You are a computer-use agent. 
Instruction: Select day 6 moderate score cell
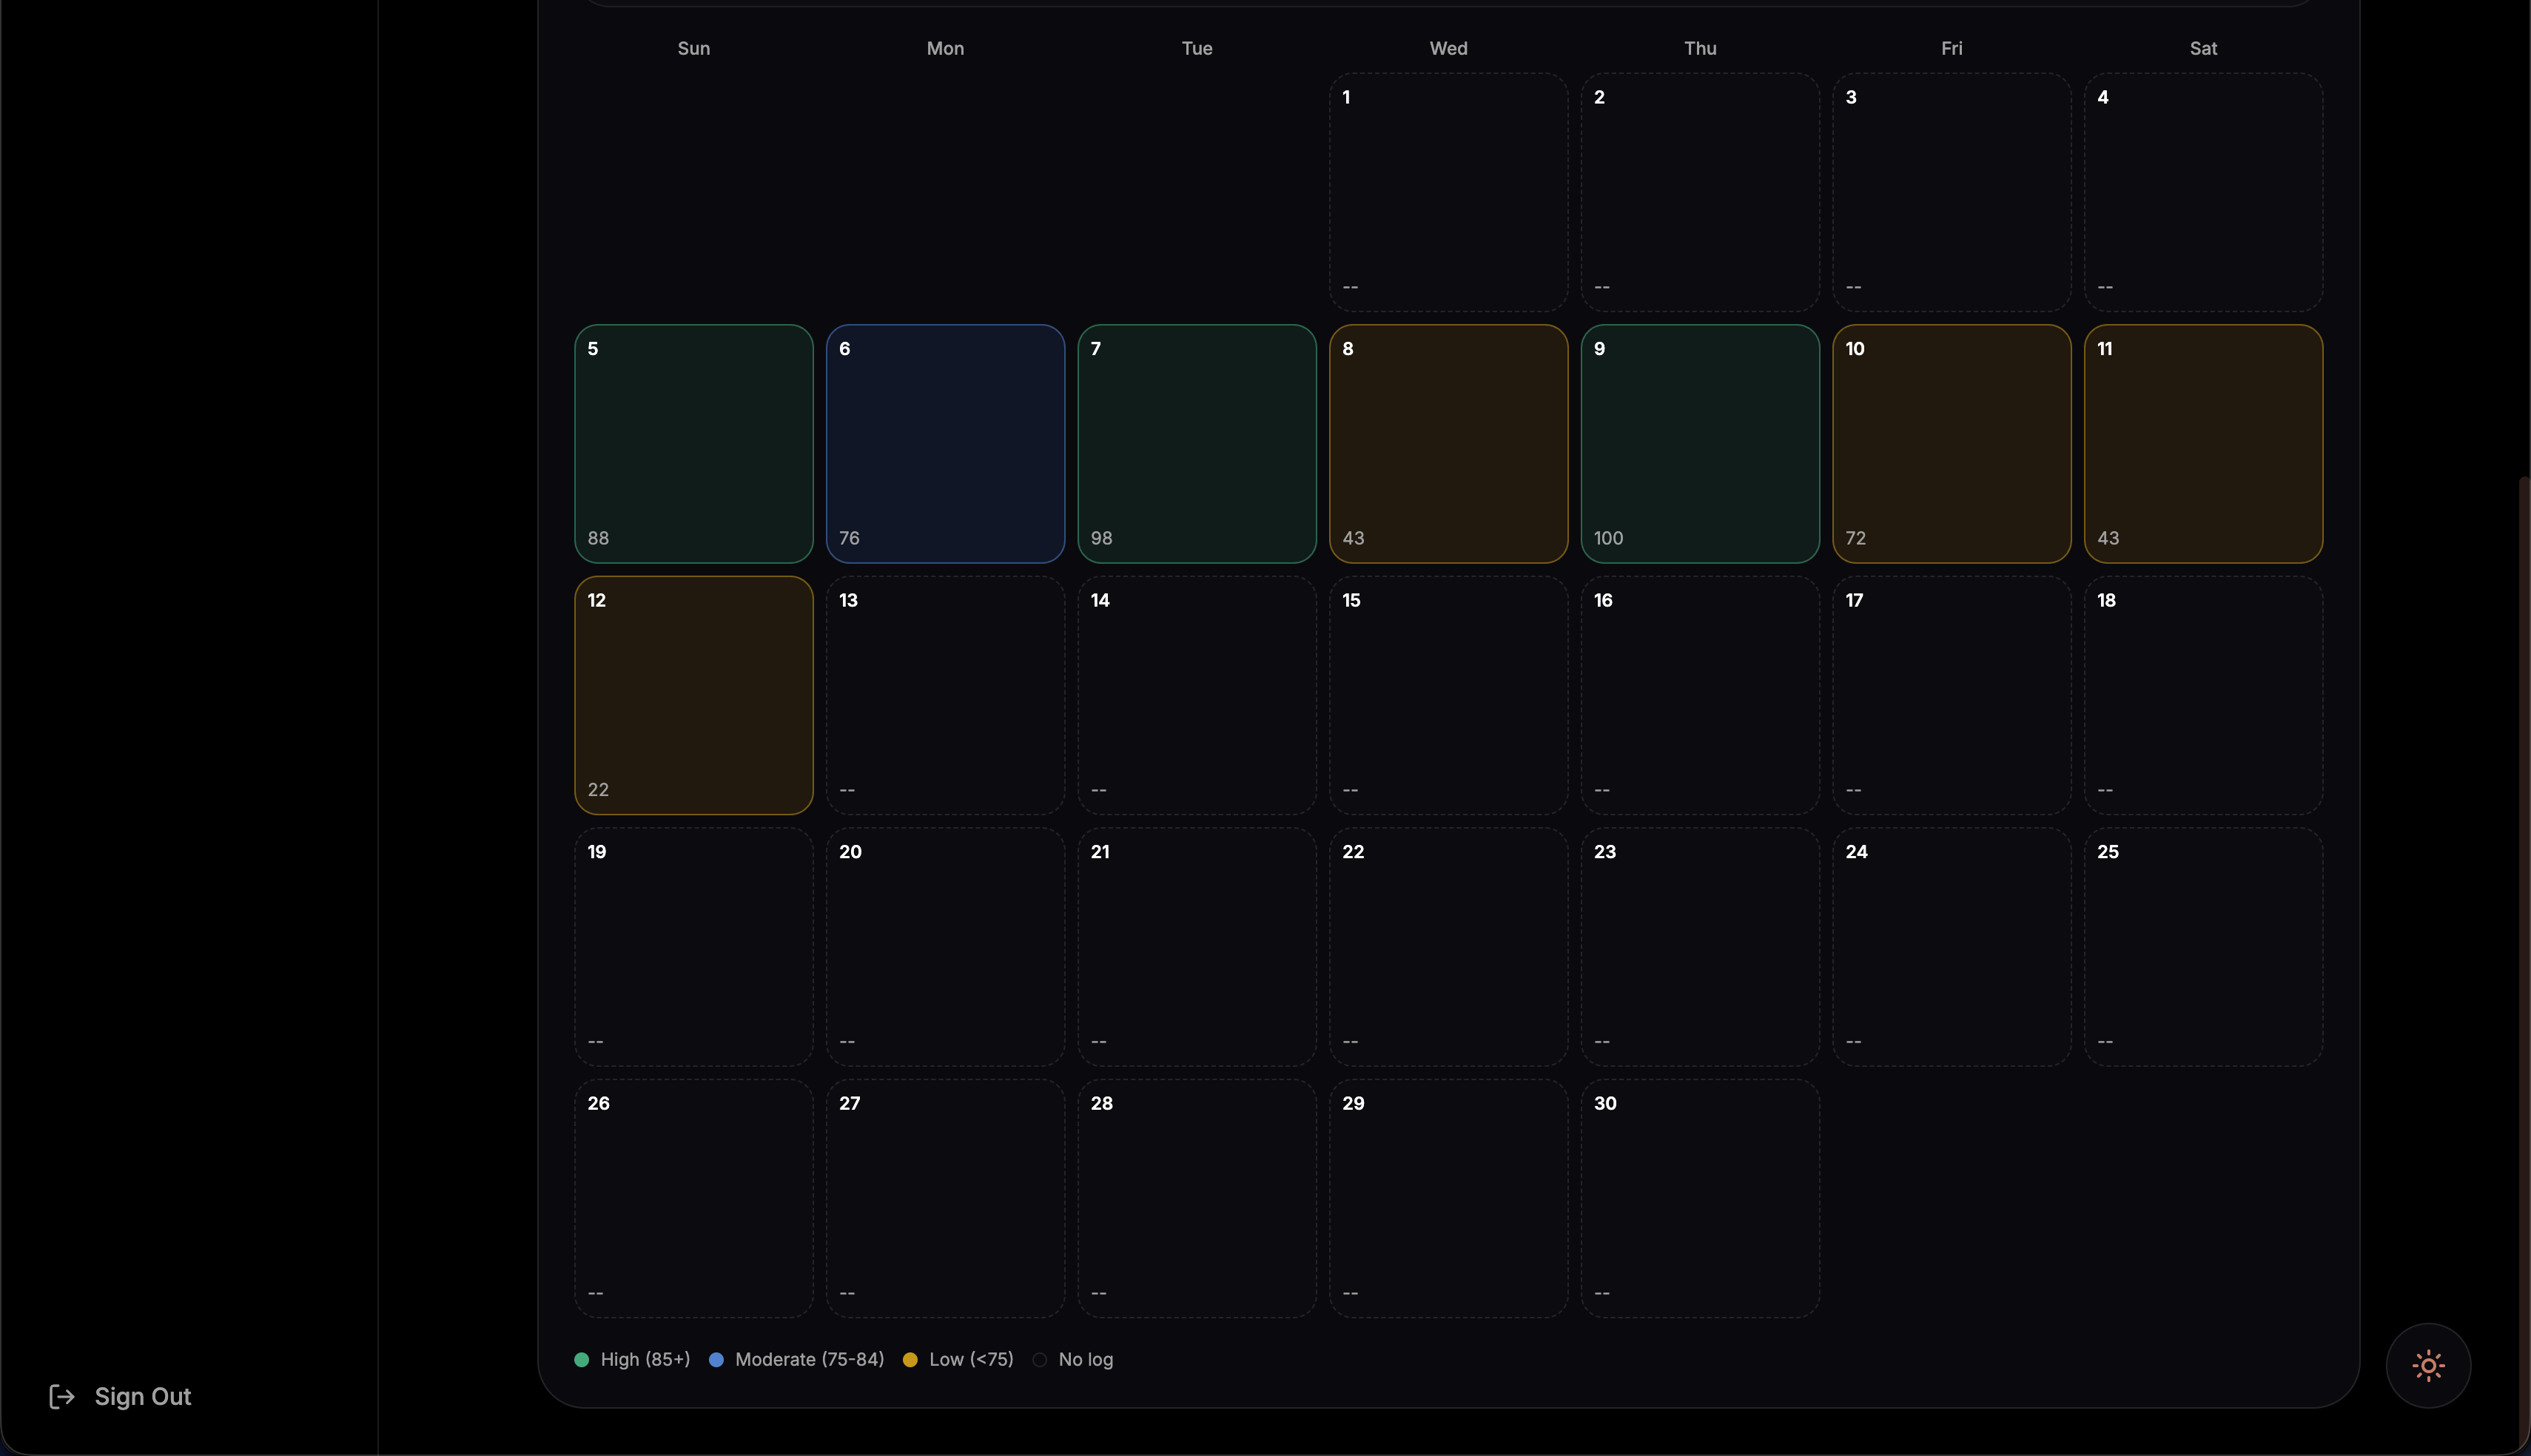tap(945, 443)
